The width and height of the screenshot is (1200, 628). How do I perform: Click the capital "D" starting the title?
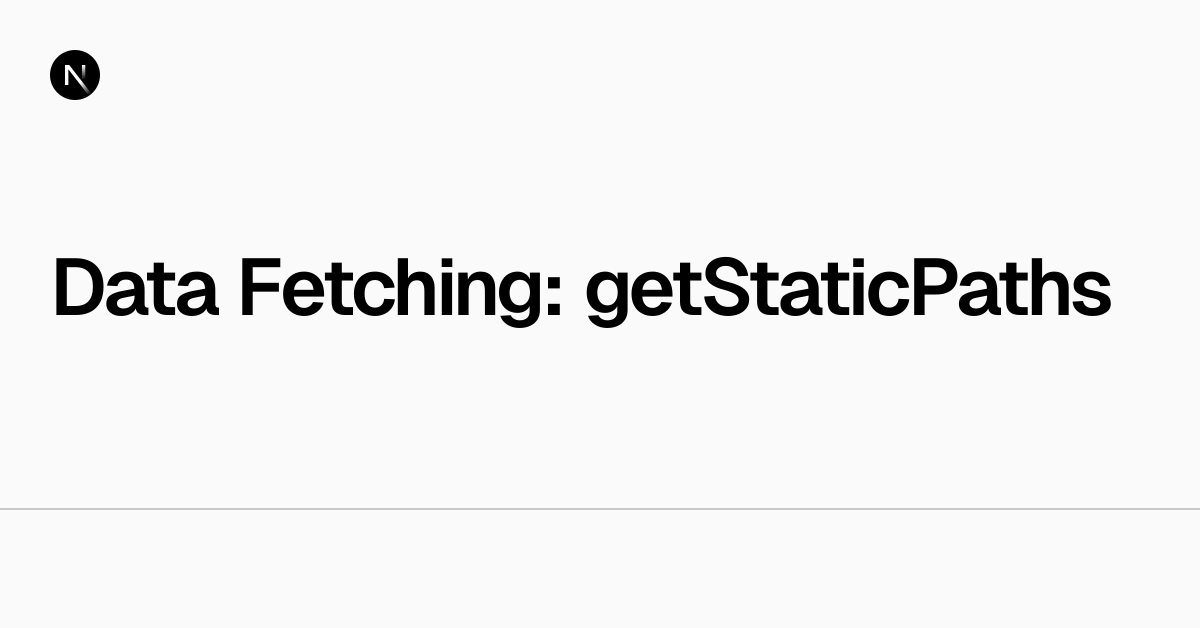point(77,288)
